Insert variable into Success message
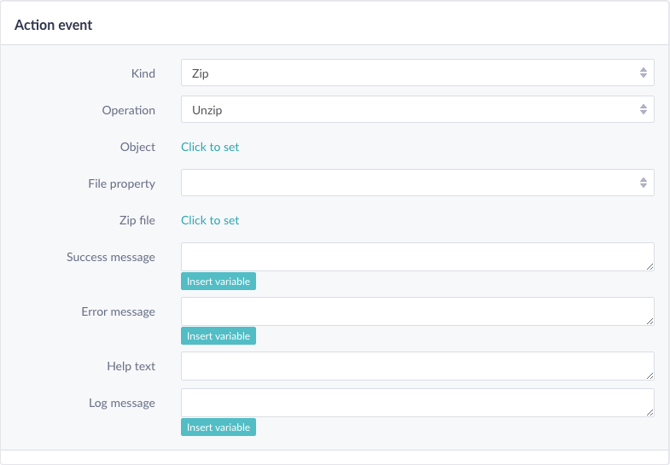Screen dimensions: 670x465 click(x=218, y=281)
